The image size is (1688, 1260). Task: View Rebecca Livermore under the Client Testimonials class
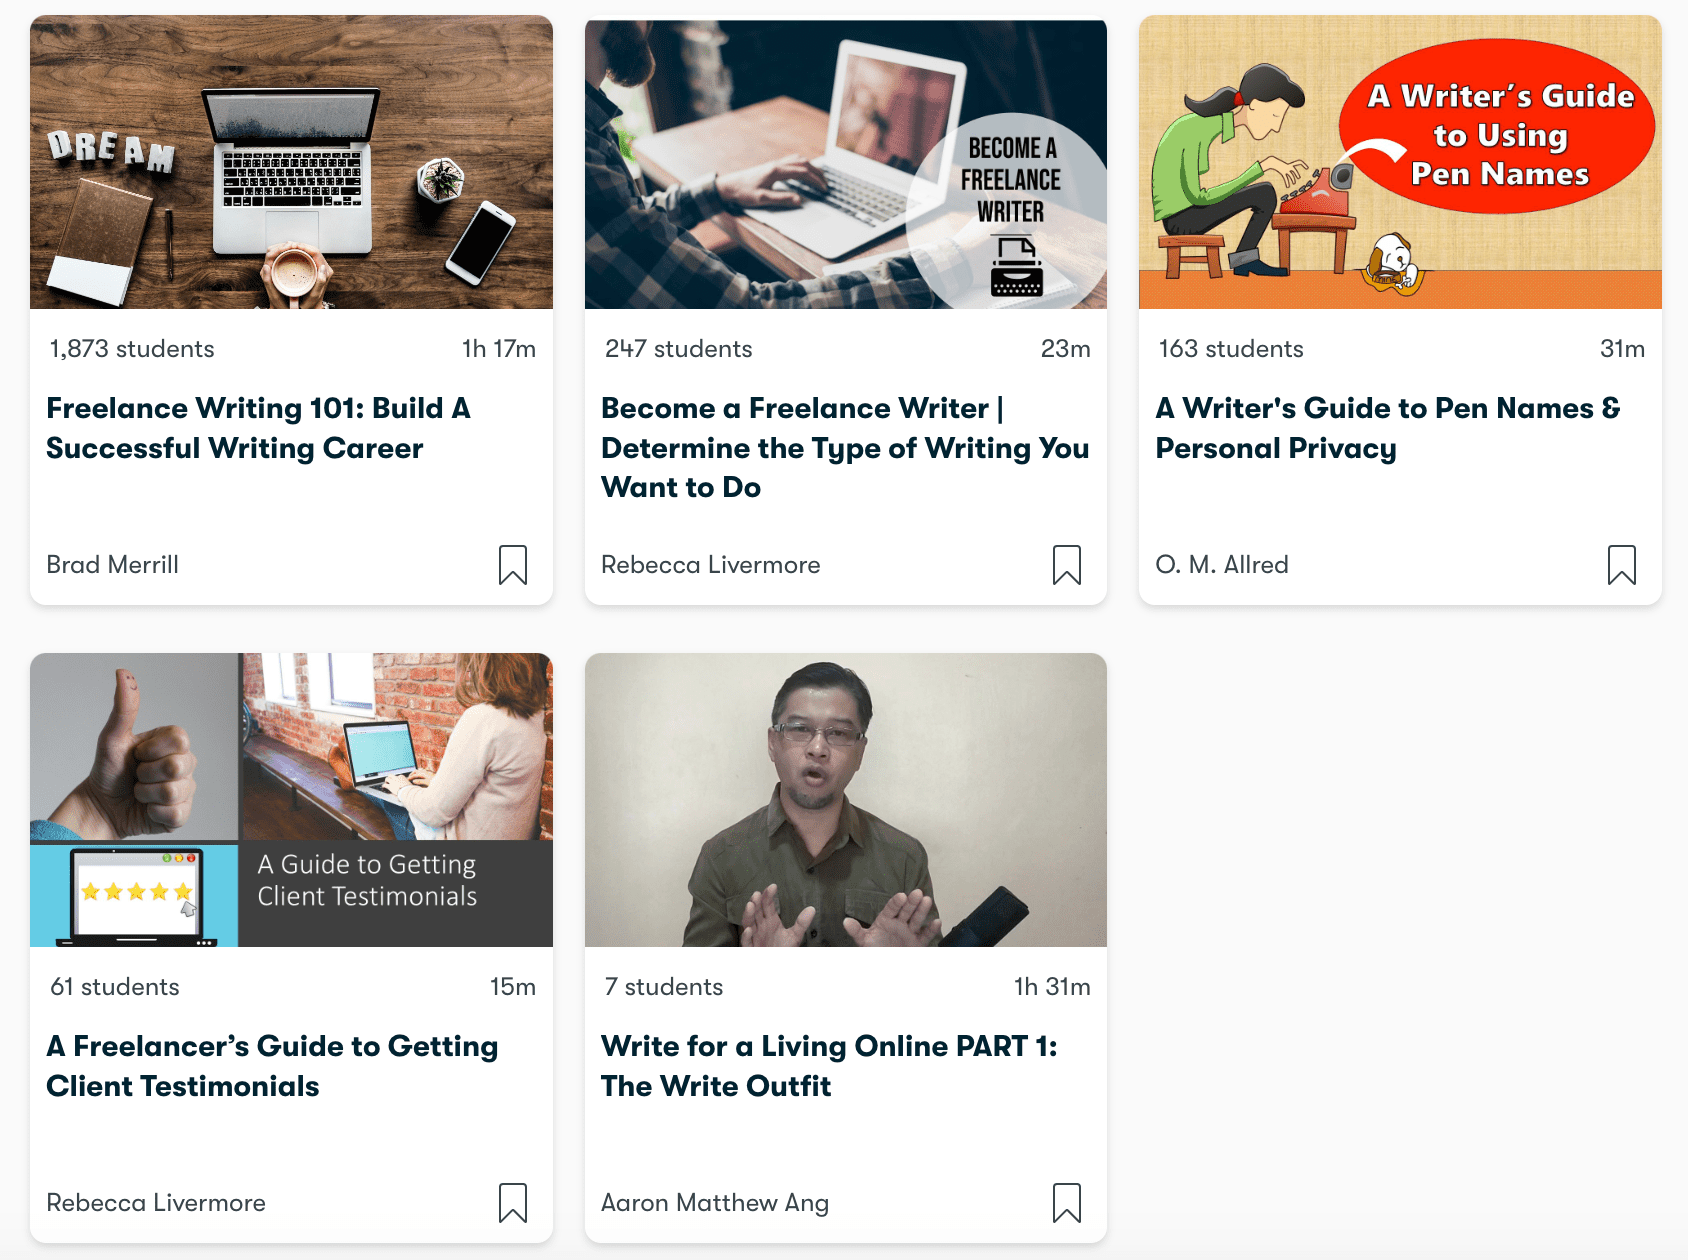pyautogui.click(x=156, y=1203)
